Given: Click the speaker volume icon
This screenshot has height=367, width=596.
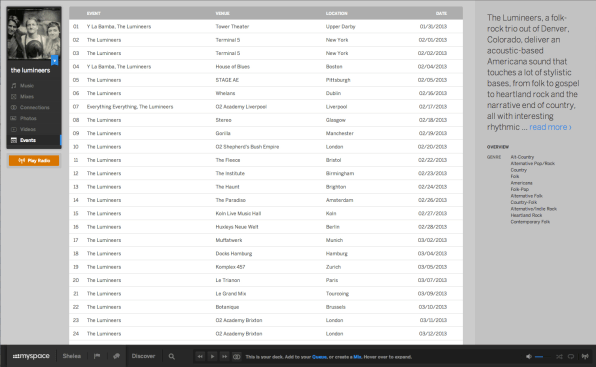Looking at the screenshot, I should click(529, 356).
